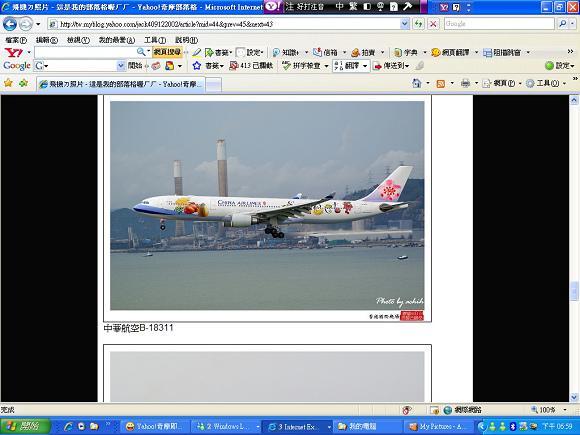
Task: Go back with the browser Back arrow
Action: point(10,24)
